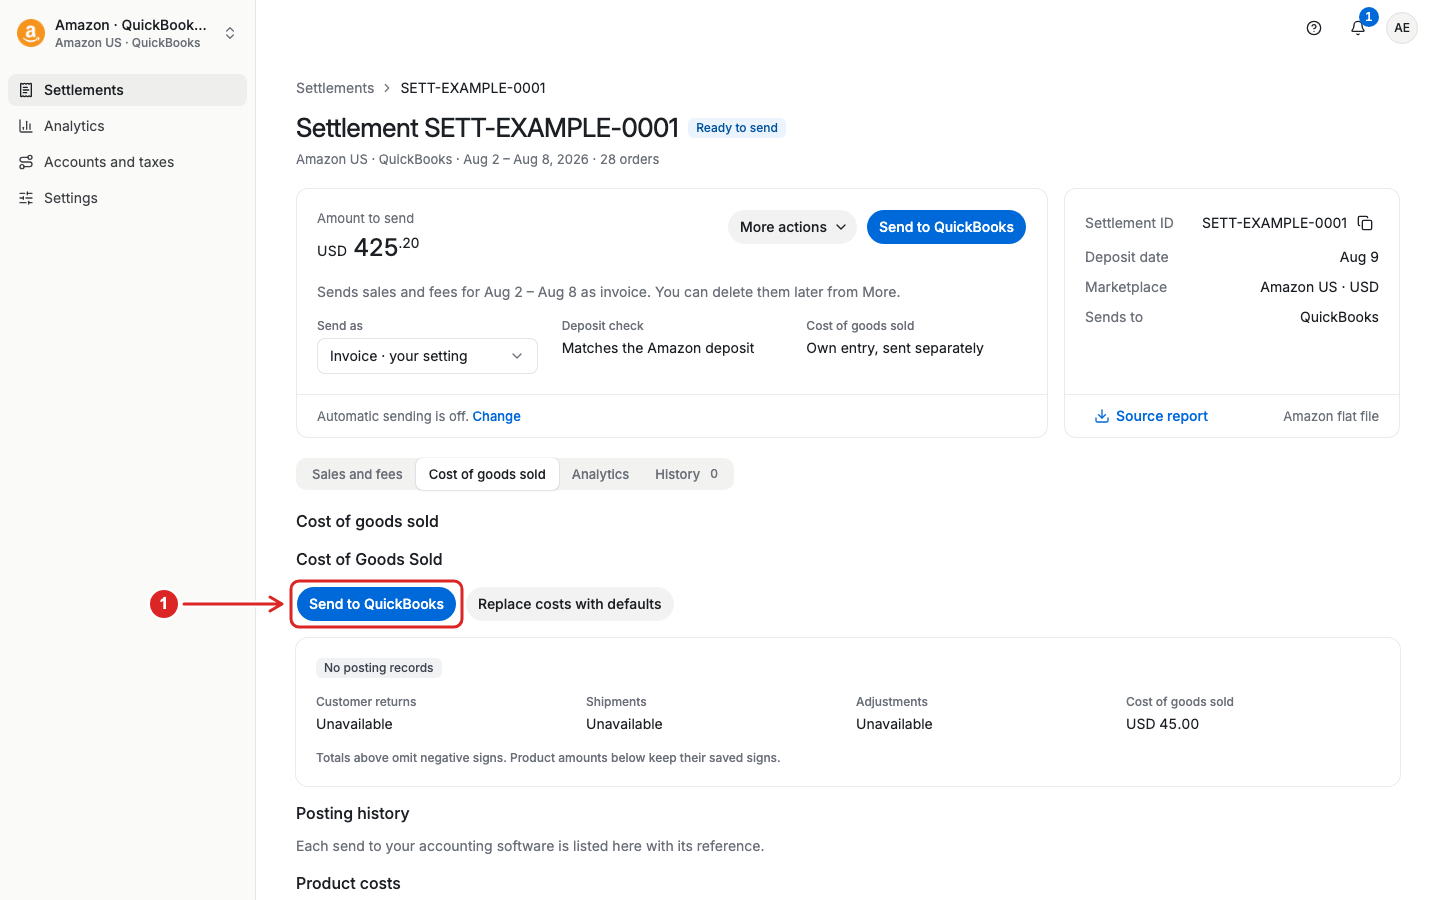
Task: Click the Ready to send status badge
Action: pyautogui.click(x=736, y=128)
